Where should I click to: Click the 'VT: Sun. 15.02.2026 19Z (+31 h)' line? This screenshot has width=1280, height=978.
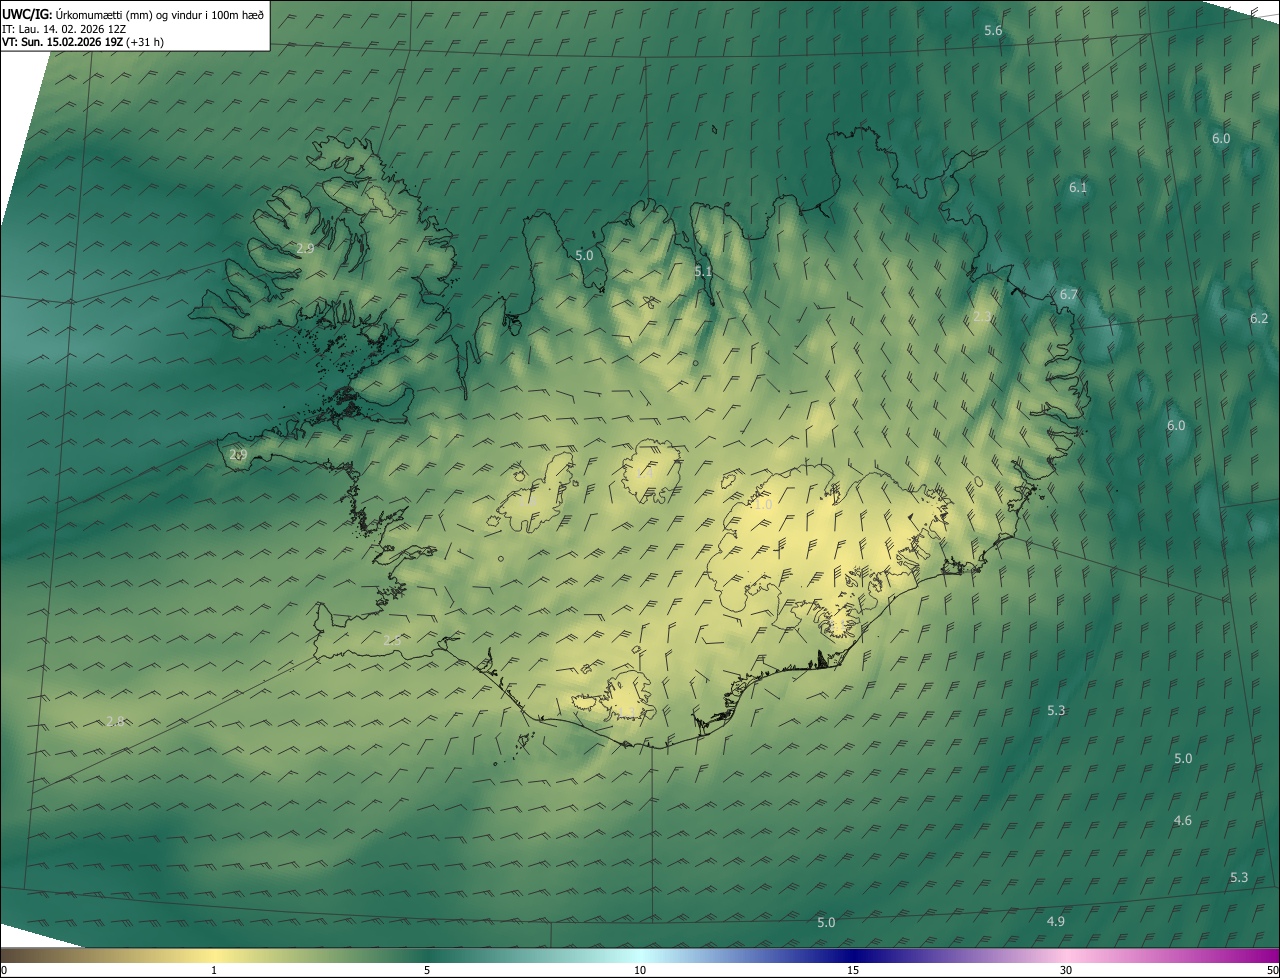83,42
